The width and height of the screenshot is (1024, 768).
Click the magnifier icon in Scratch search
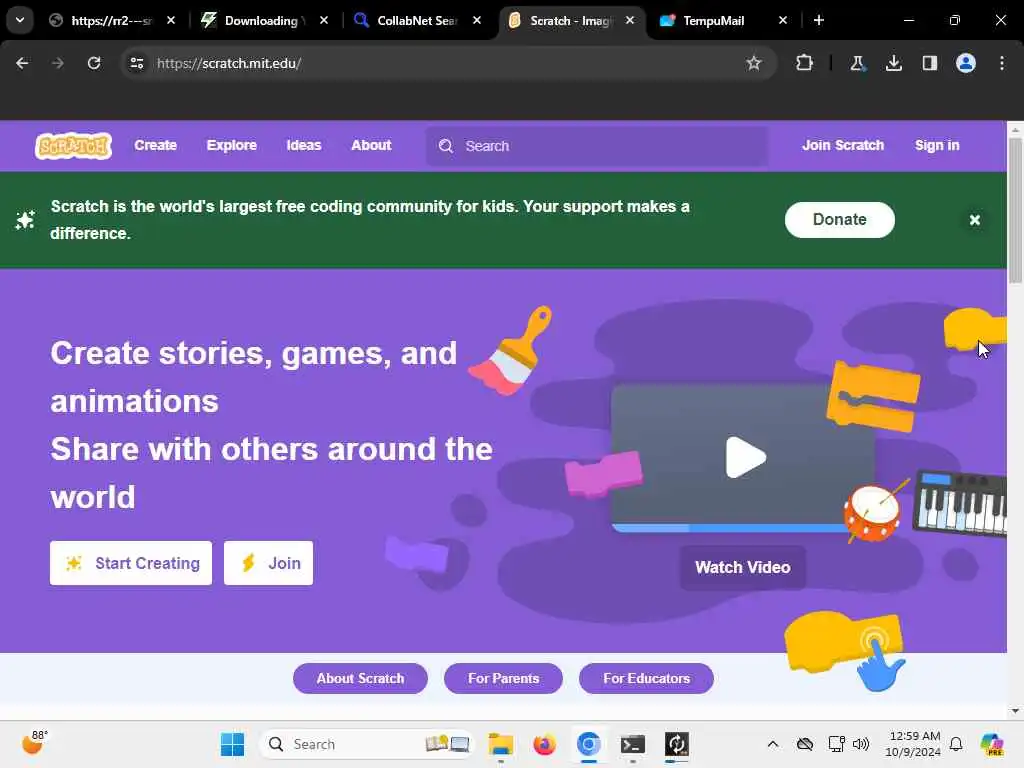click(x=446, y=146)
